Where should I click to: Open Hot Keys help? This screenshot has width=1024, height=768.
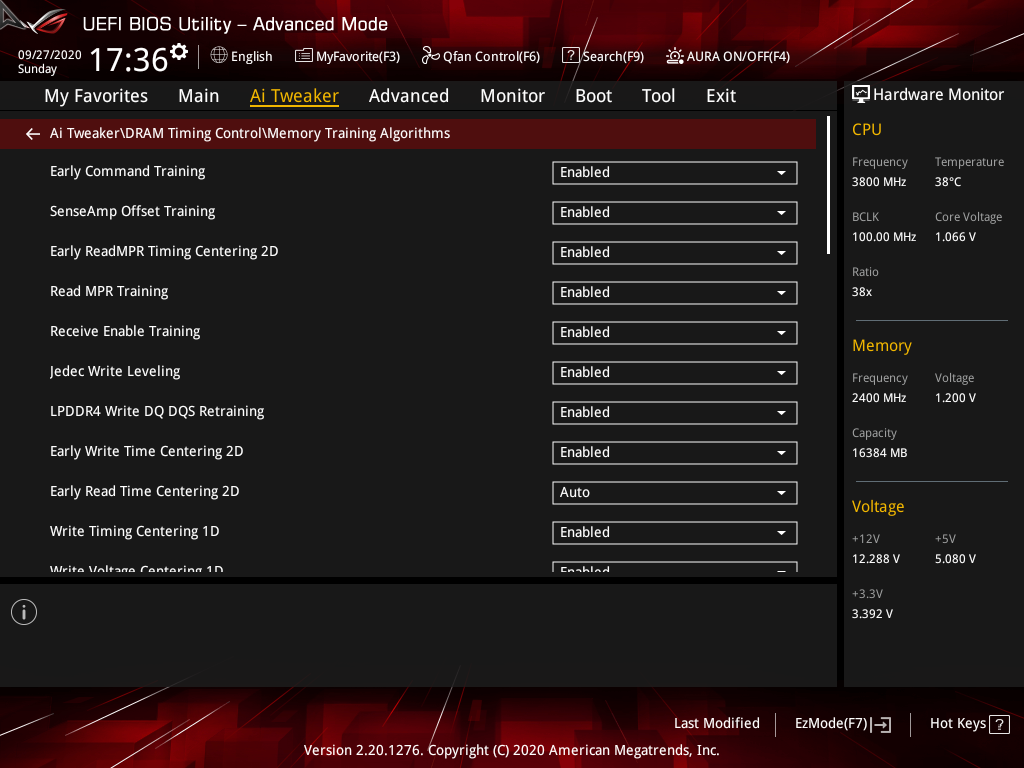pyautogui.click(x=969, y=724)
